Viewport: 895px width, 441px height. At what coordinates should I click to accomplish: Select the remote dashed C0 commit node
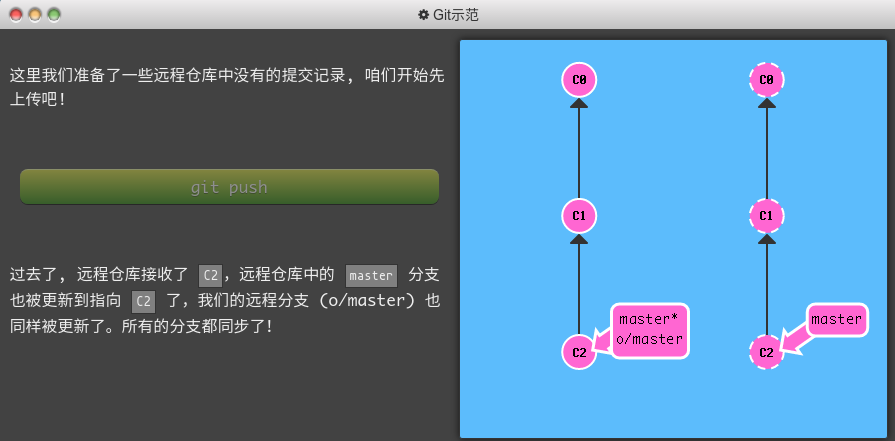[766, 79]
